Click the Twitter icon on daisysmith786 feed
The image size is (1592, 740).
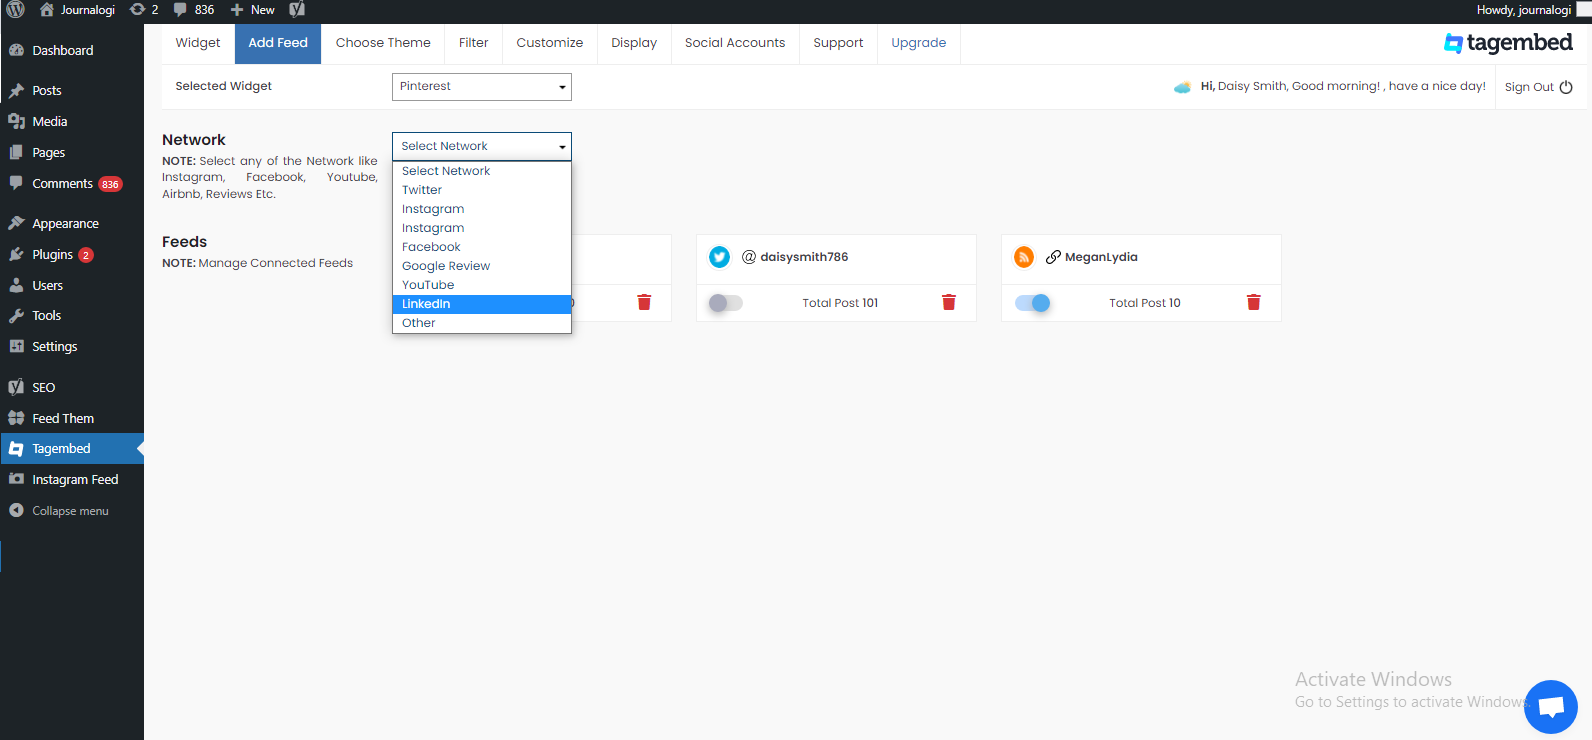tap(719, 257)
